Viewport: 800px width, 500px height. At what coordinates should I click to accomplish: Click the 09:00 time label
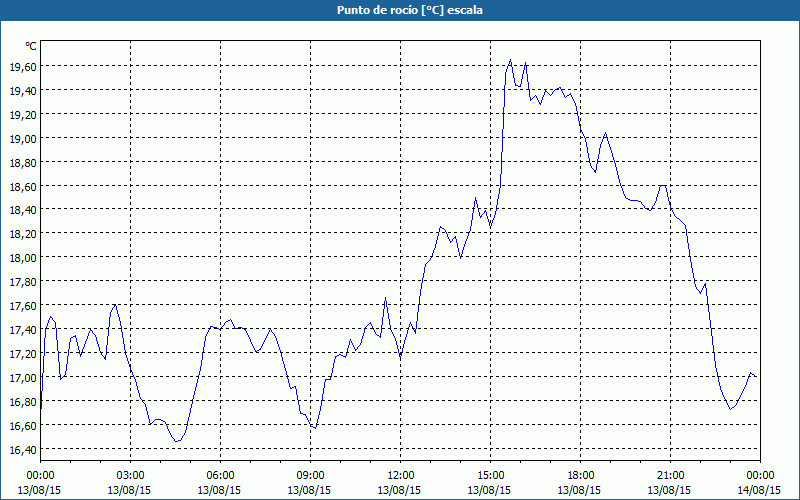point(310,476)
